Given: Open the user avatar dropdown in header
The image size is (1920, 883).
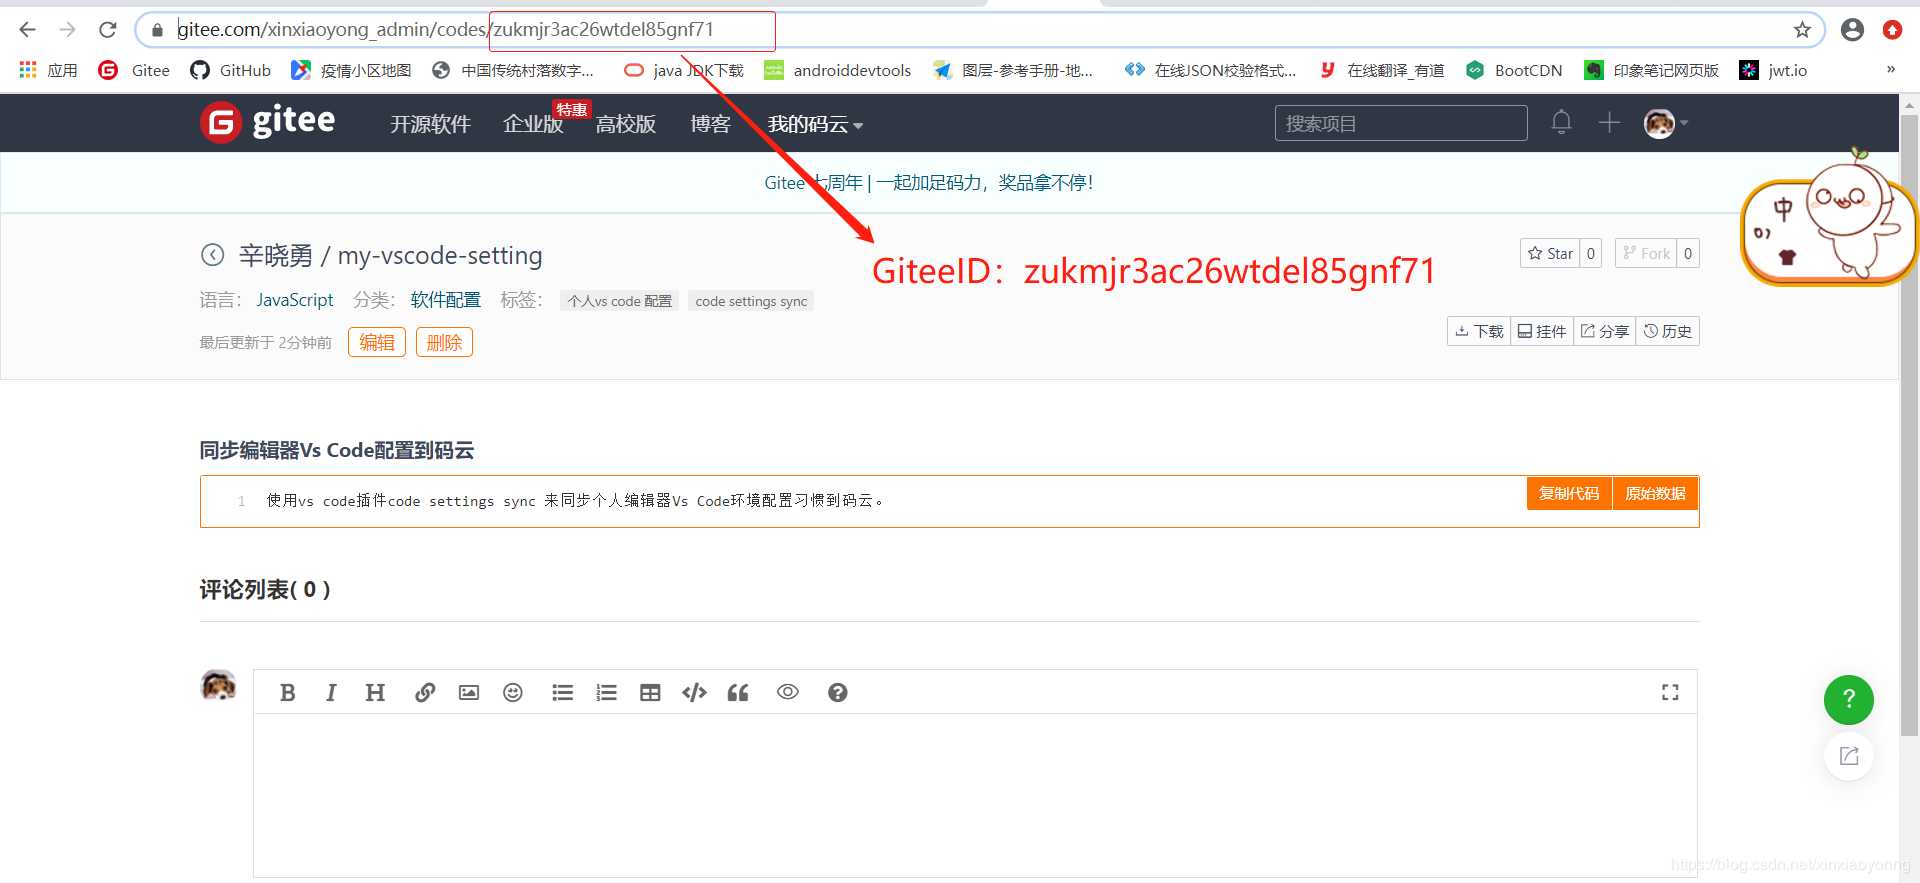Looking at the screenshot, I should point(1666,123).
